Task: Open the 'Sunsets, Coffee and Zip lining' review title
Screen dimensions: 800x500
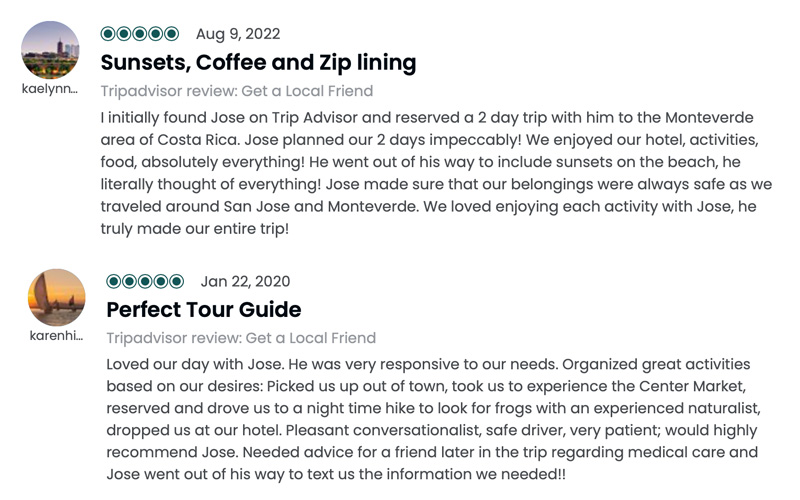Action: point(258,63)
